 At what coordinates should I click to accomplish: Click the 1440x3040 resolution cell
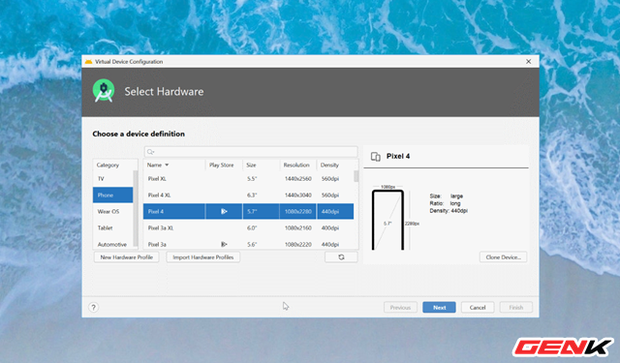point(298,195)
